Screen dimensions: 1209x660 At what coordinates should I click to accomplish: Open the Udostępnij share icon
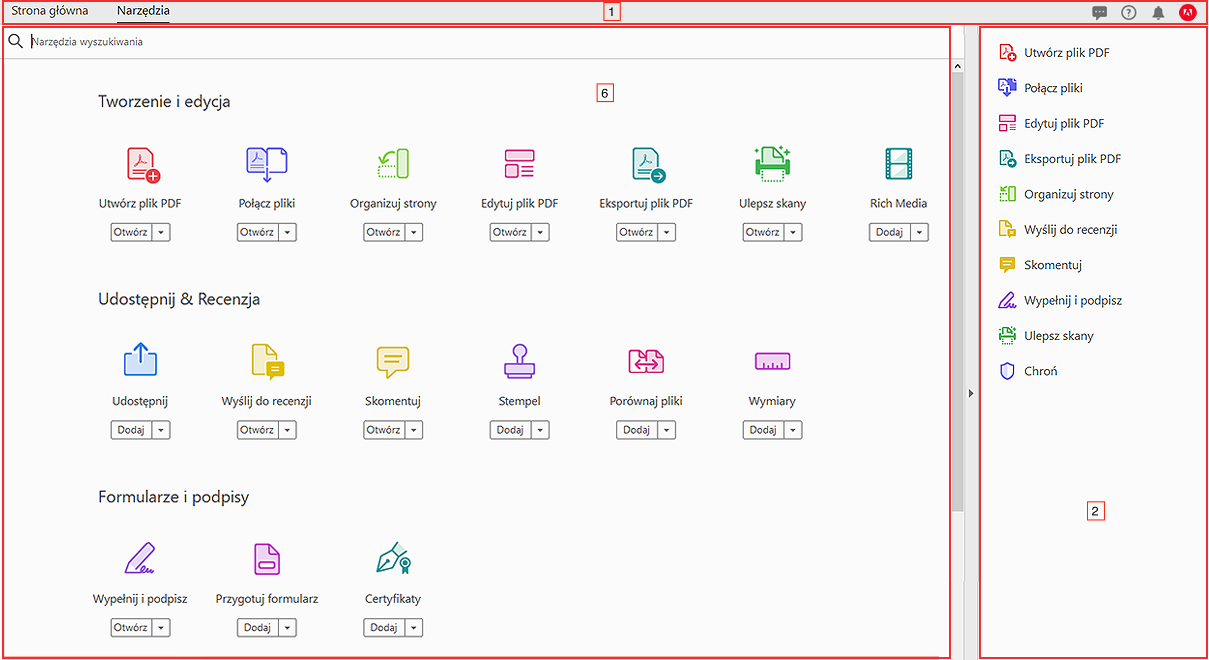click(x=140, y=360)
